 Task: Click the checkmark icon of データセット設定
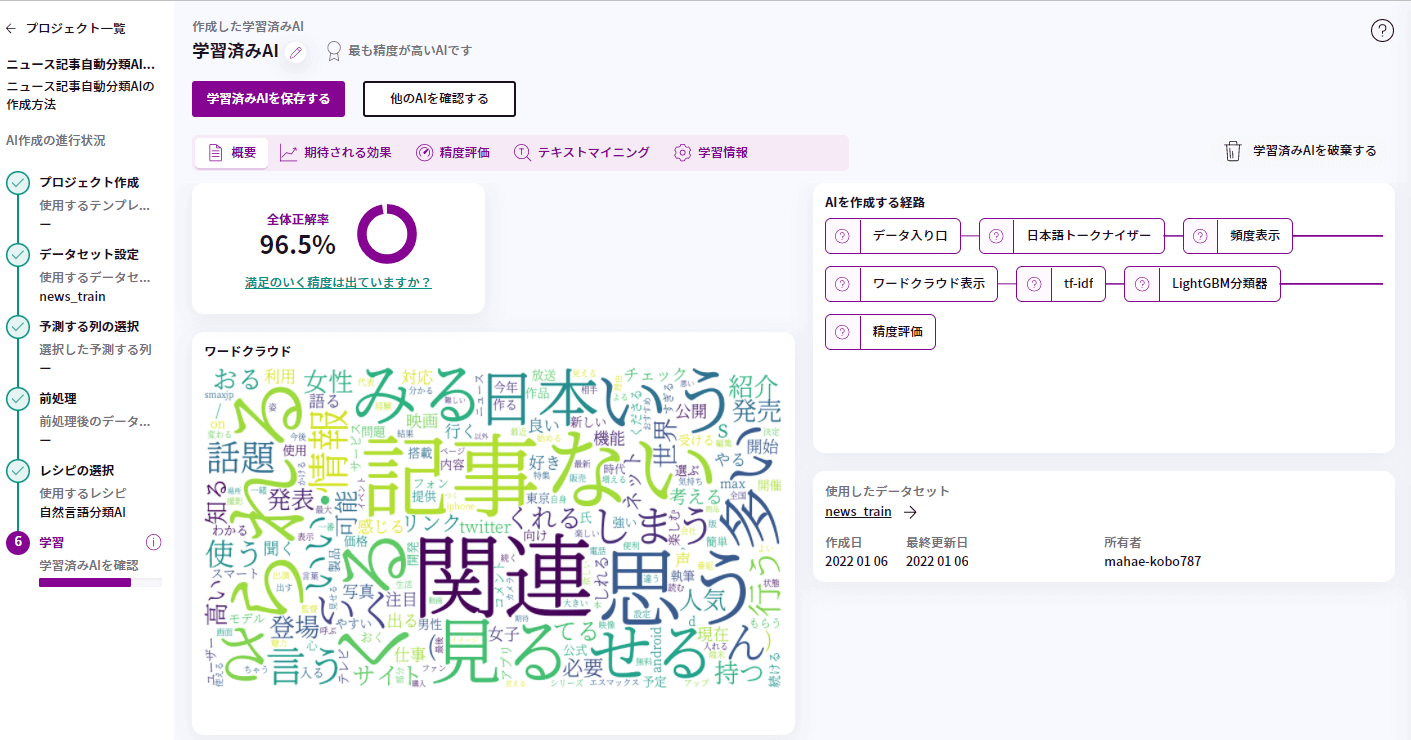[x=18, y=255]
